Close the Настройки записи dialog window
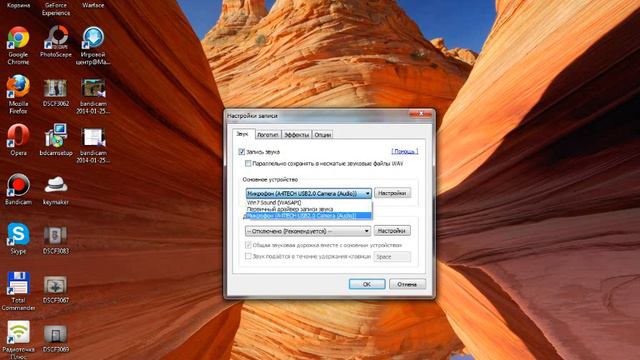The width and height of the screenshot is (640, 360). (421, 114)
